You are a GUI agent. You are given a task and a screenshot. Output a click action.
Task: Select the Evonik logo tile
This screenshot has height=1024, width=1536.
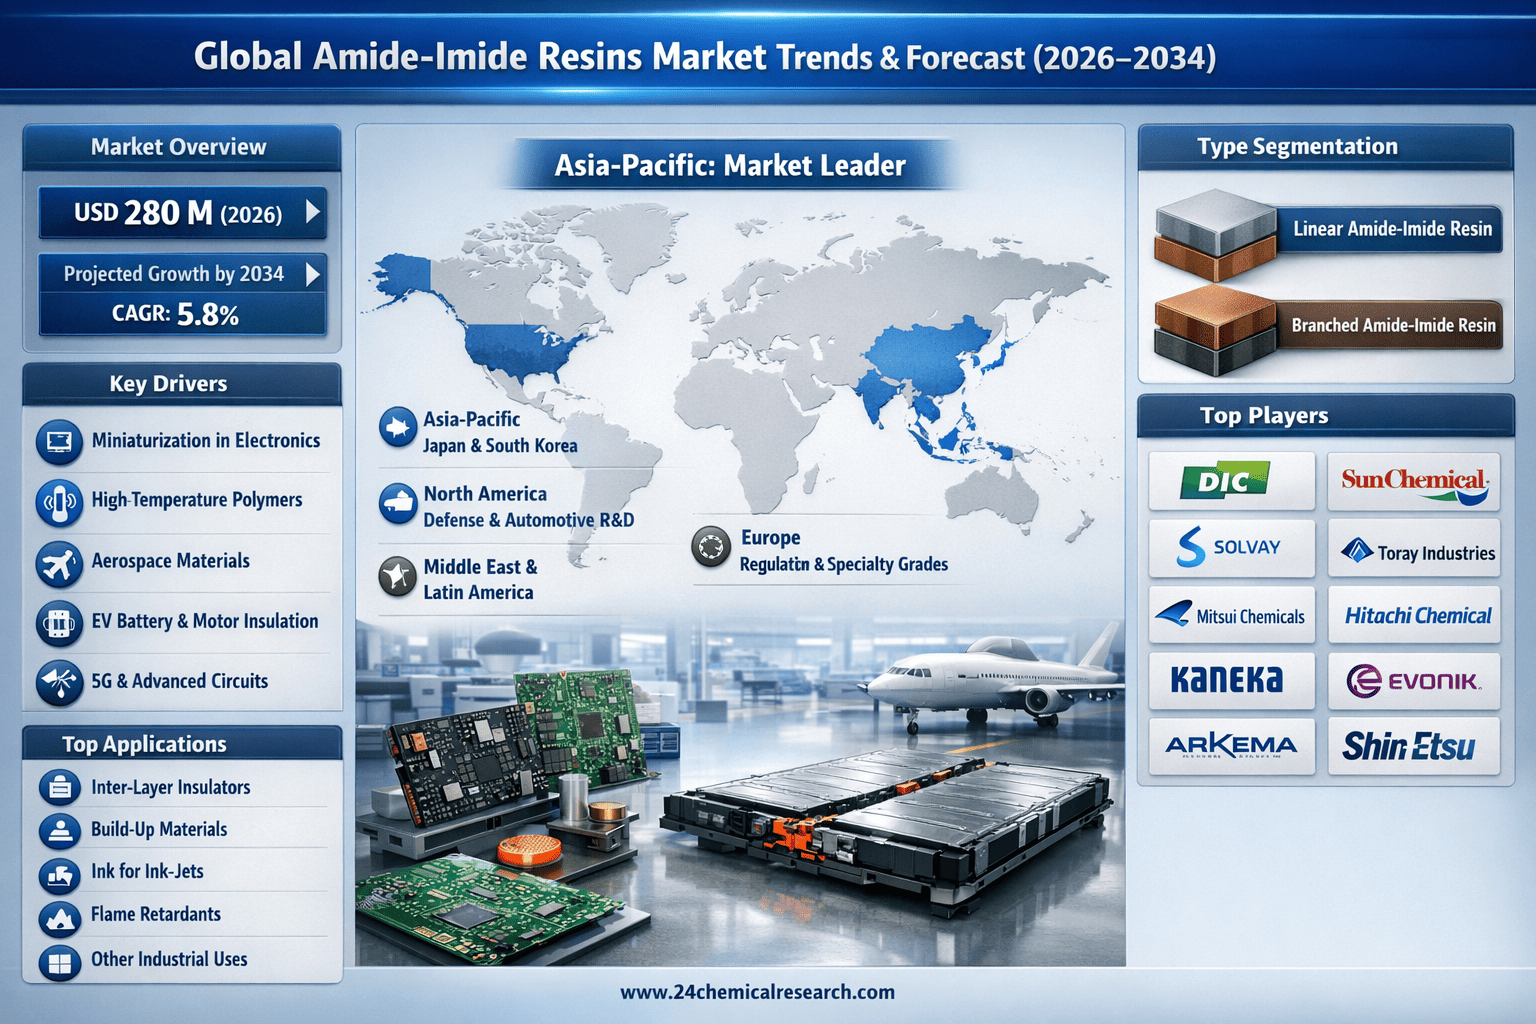1413,681
